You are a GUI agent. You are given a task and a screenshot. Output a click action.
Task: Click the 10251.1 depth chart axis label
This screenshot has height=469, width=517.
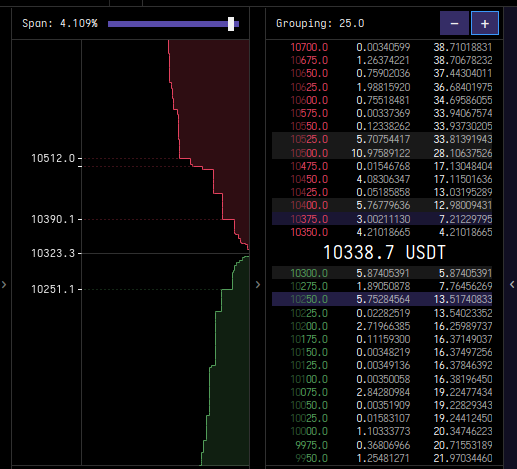53,289
